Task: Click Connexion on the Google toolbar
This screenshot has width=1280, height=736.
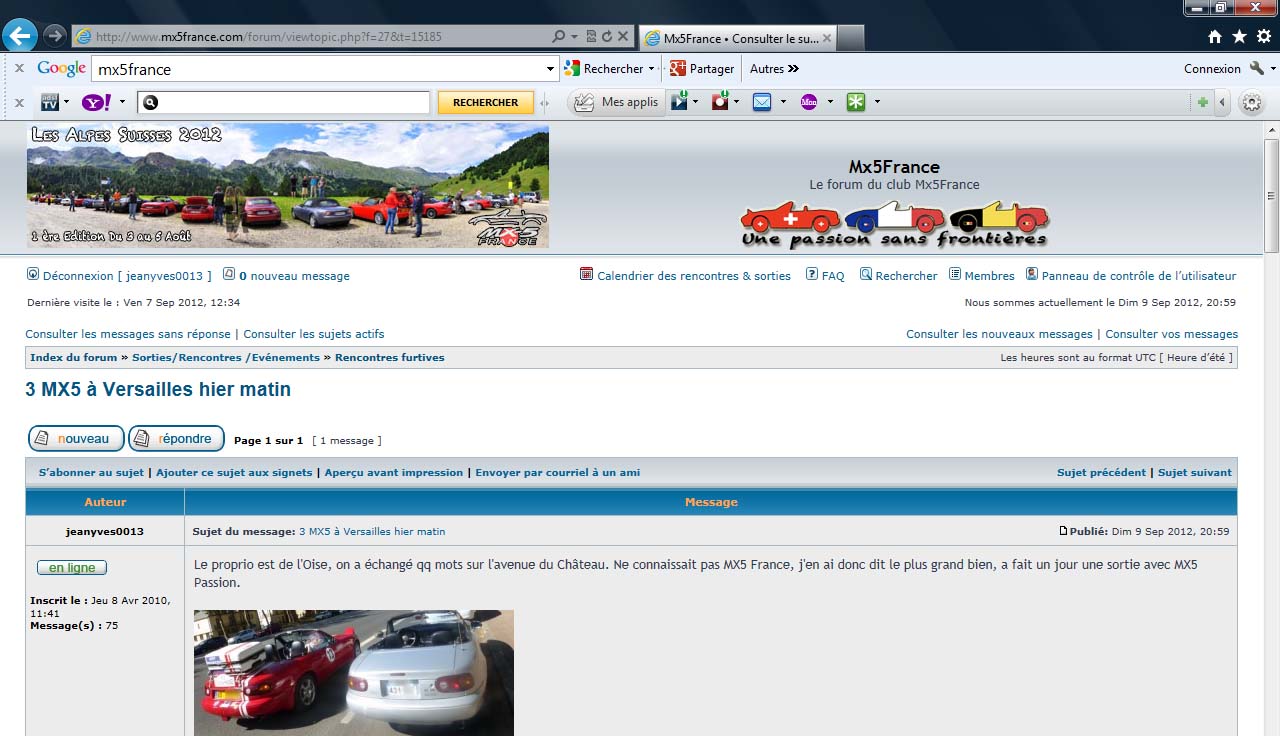Action: 1212,69
